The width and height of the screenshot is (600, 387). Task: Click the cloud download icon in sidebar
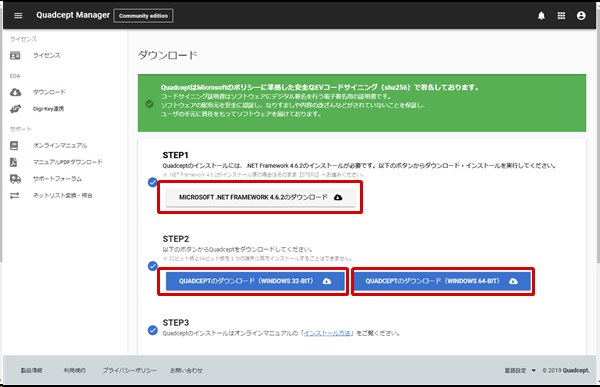coord(15,92)
